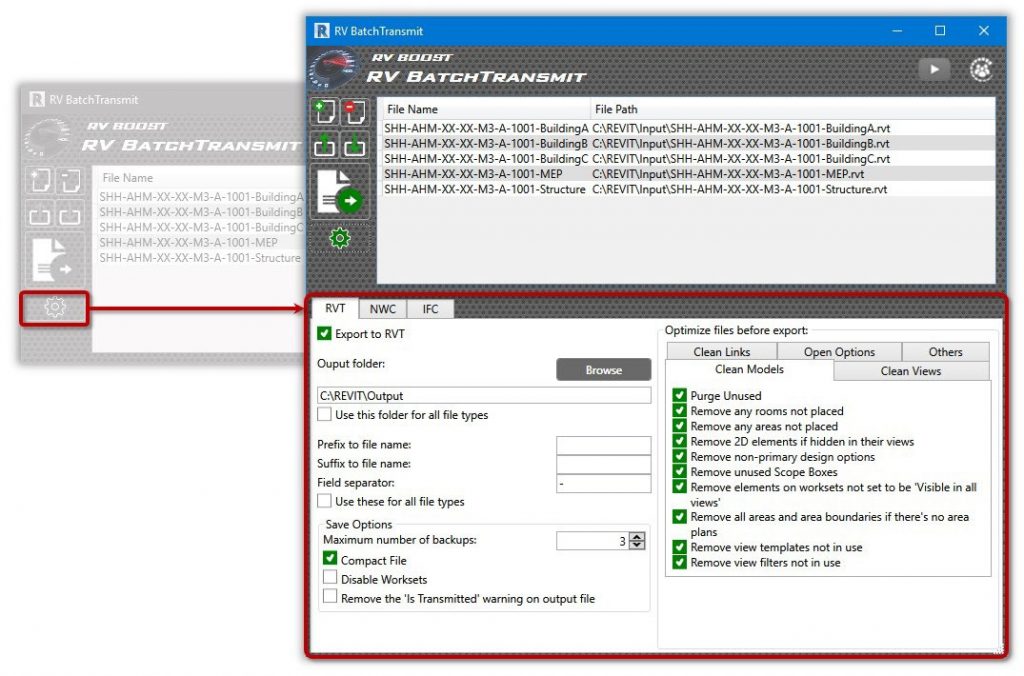Toggle Remove unused Scope Boxes
1024x676 pixels.
tap(679, 471)
